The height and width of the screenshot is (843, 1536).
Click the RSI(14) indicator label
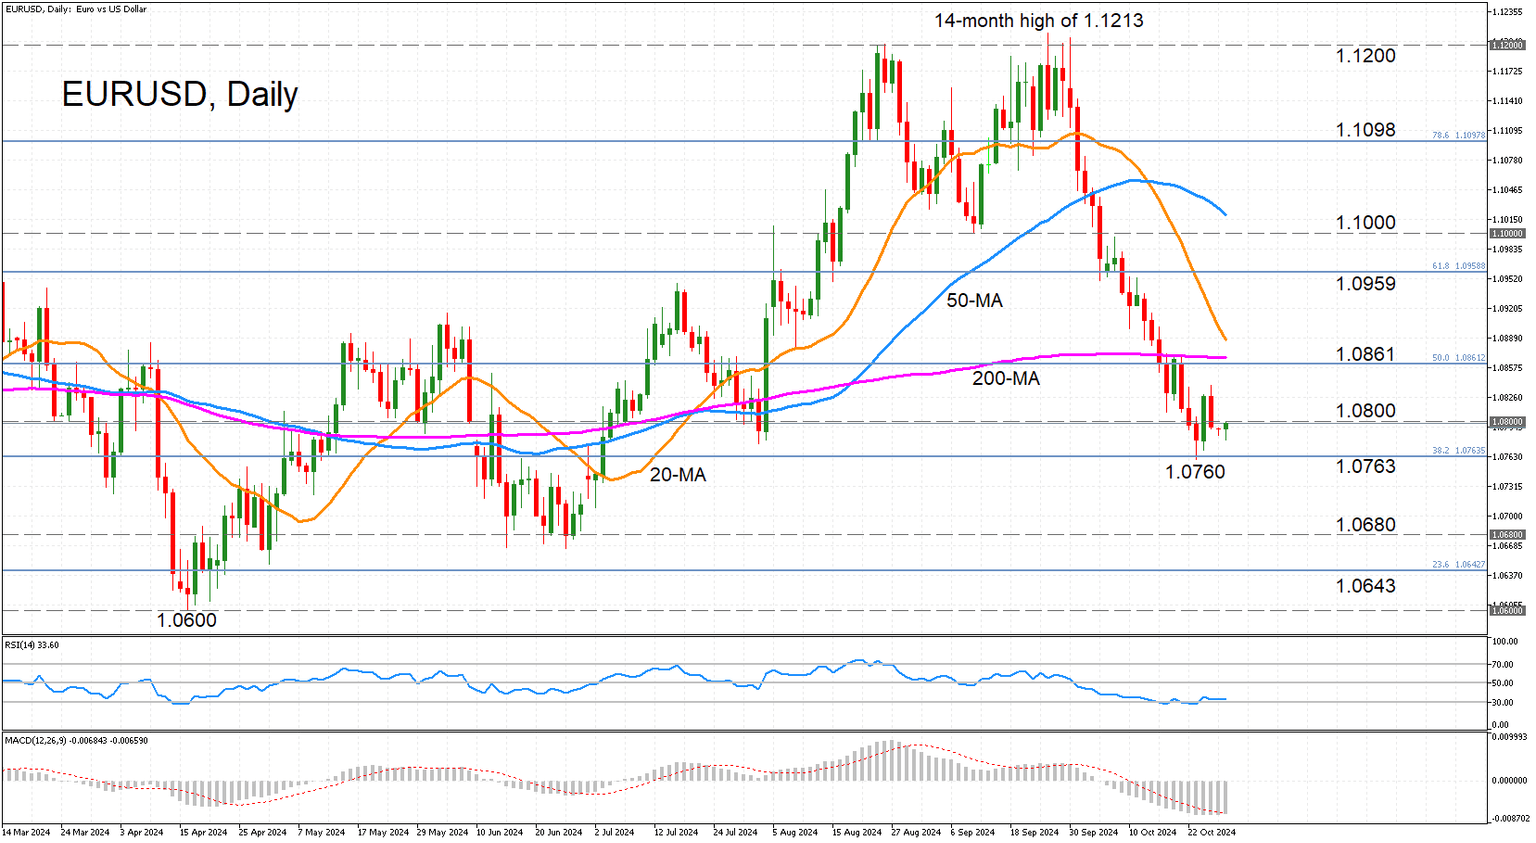[x=31, y=645]
